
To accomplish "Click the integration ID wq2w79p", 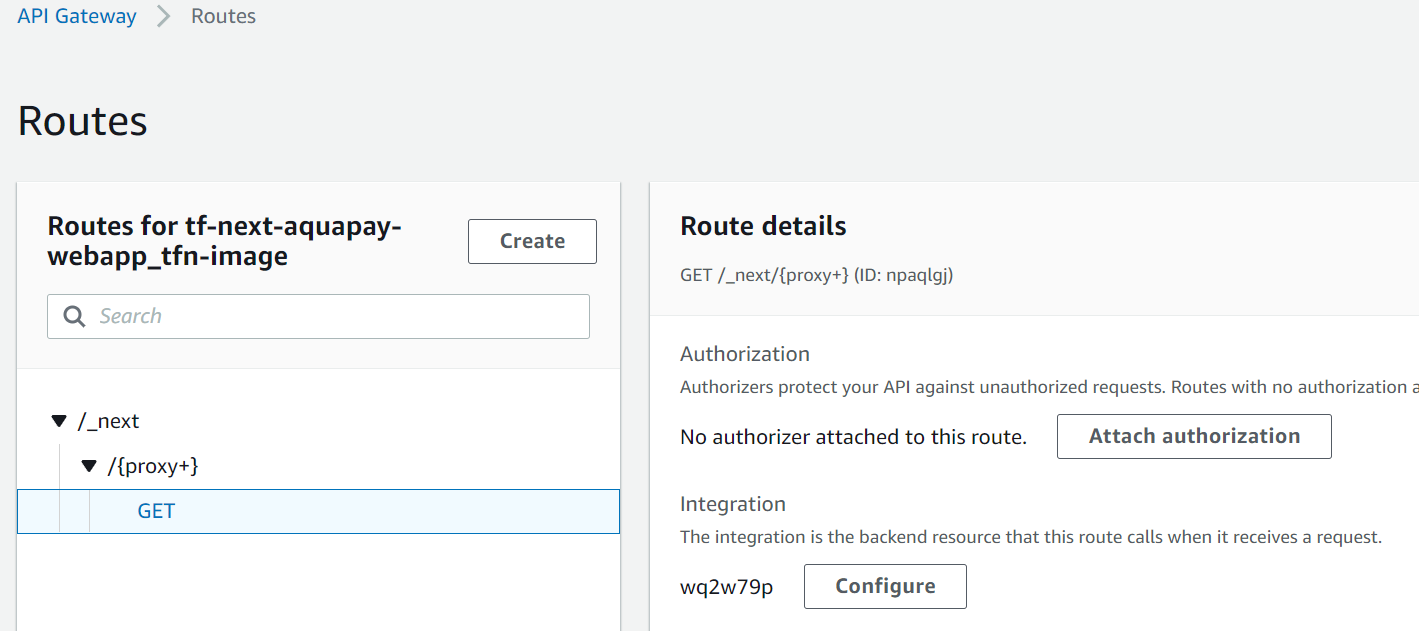I will click(726, 587).
